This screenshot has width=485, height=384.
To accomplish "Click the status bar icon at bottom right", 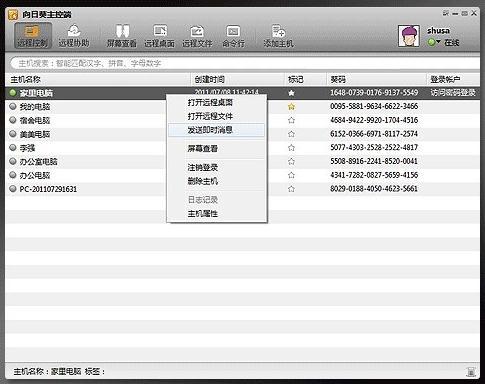I will [x=471, y=372].
